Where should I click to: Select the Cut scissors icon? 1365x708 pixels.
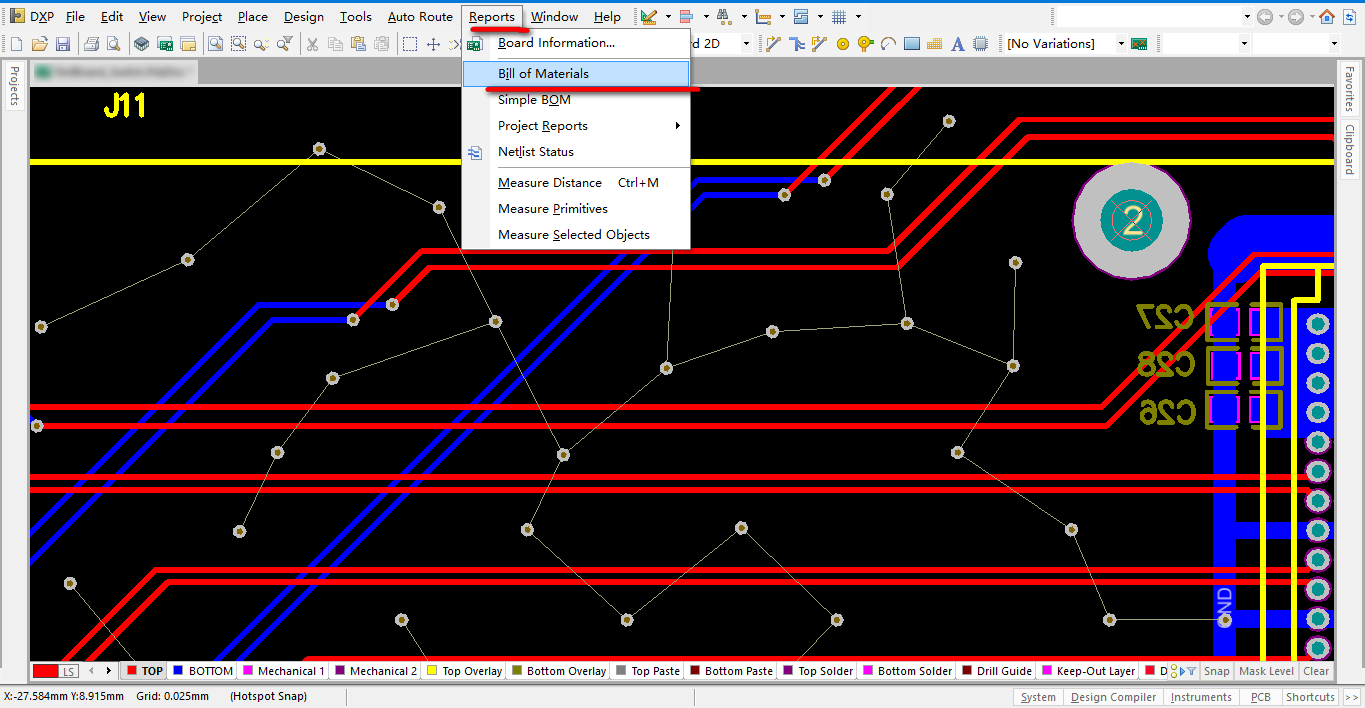[x=312, y=44]
